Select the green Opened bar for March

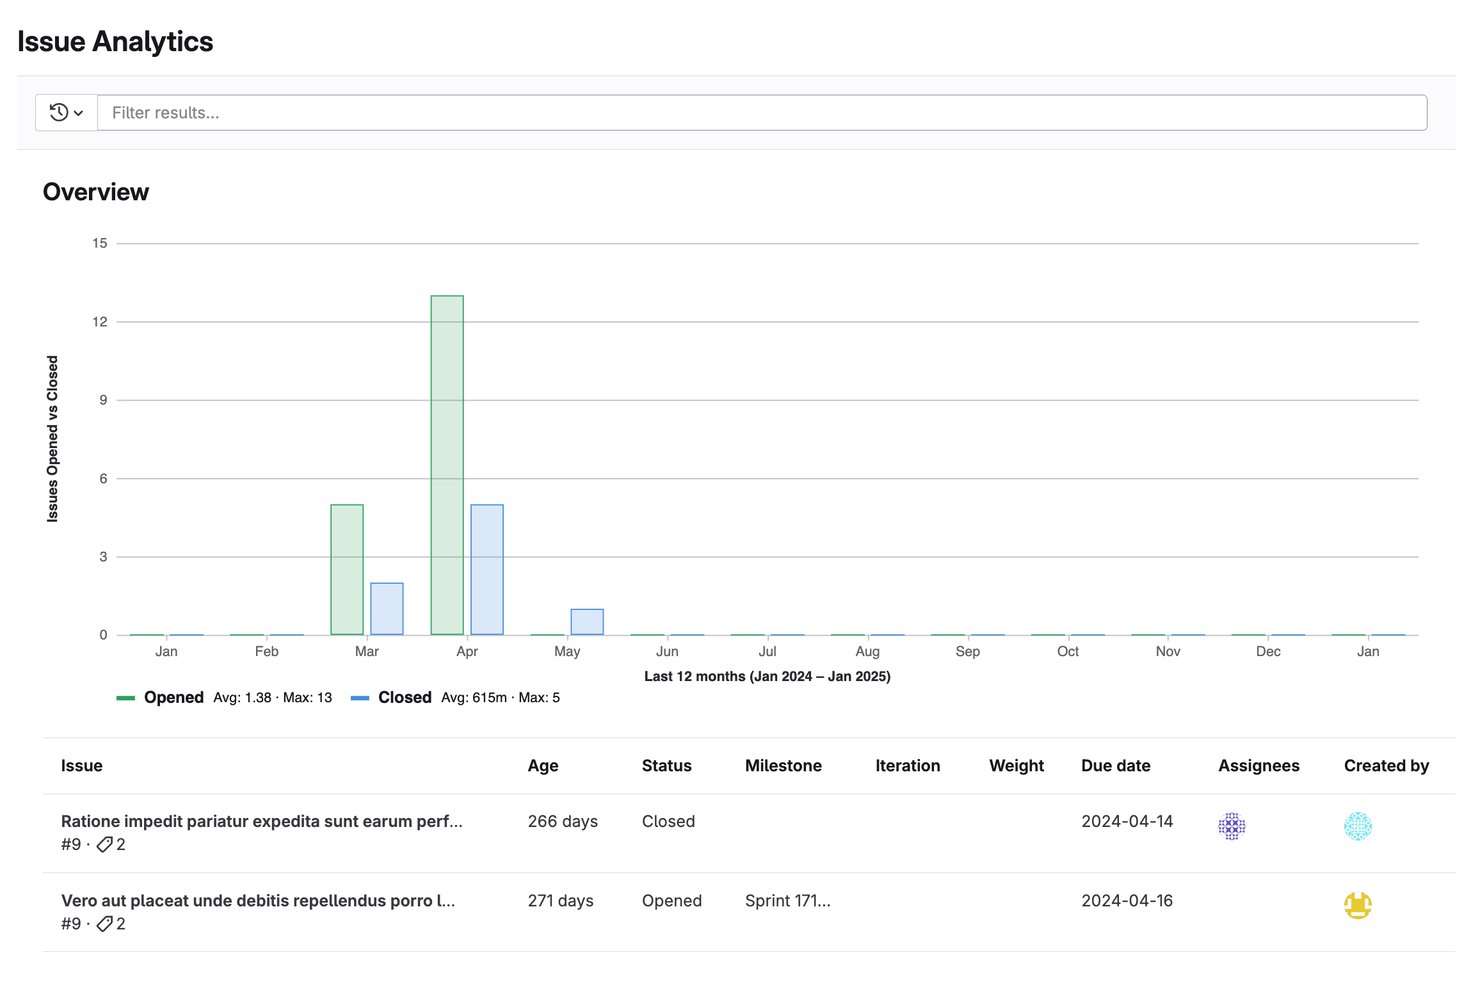(x=347, y=570)
